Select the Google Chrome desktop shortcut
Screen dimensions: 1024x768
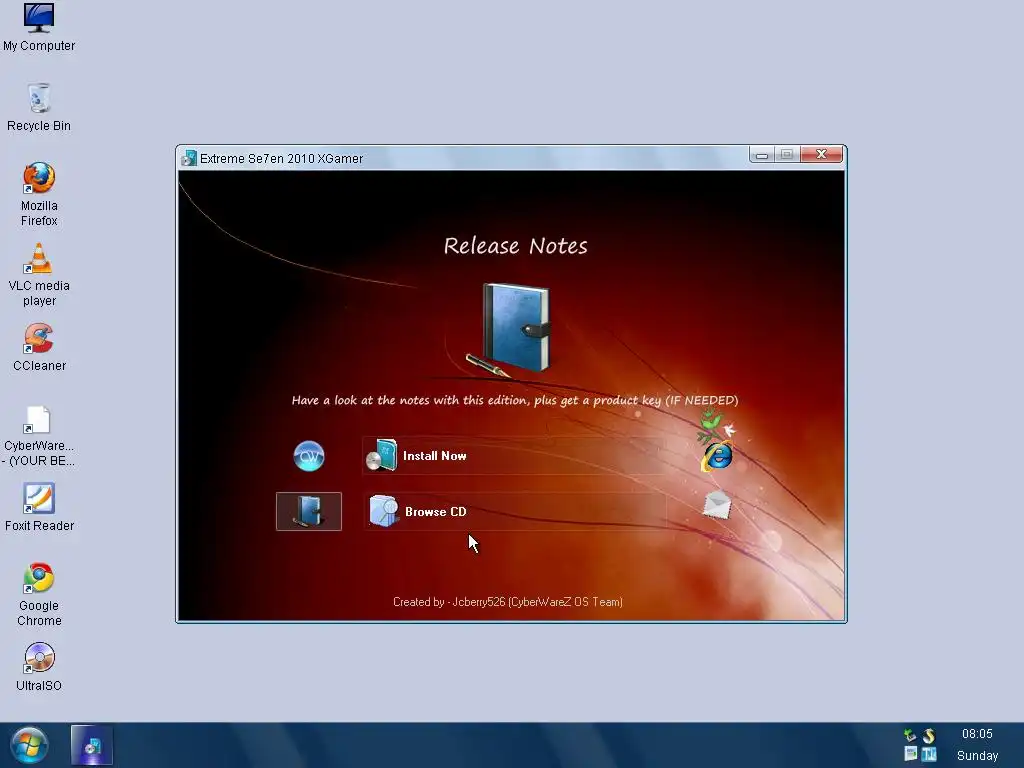tap(39, 595)
